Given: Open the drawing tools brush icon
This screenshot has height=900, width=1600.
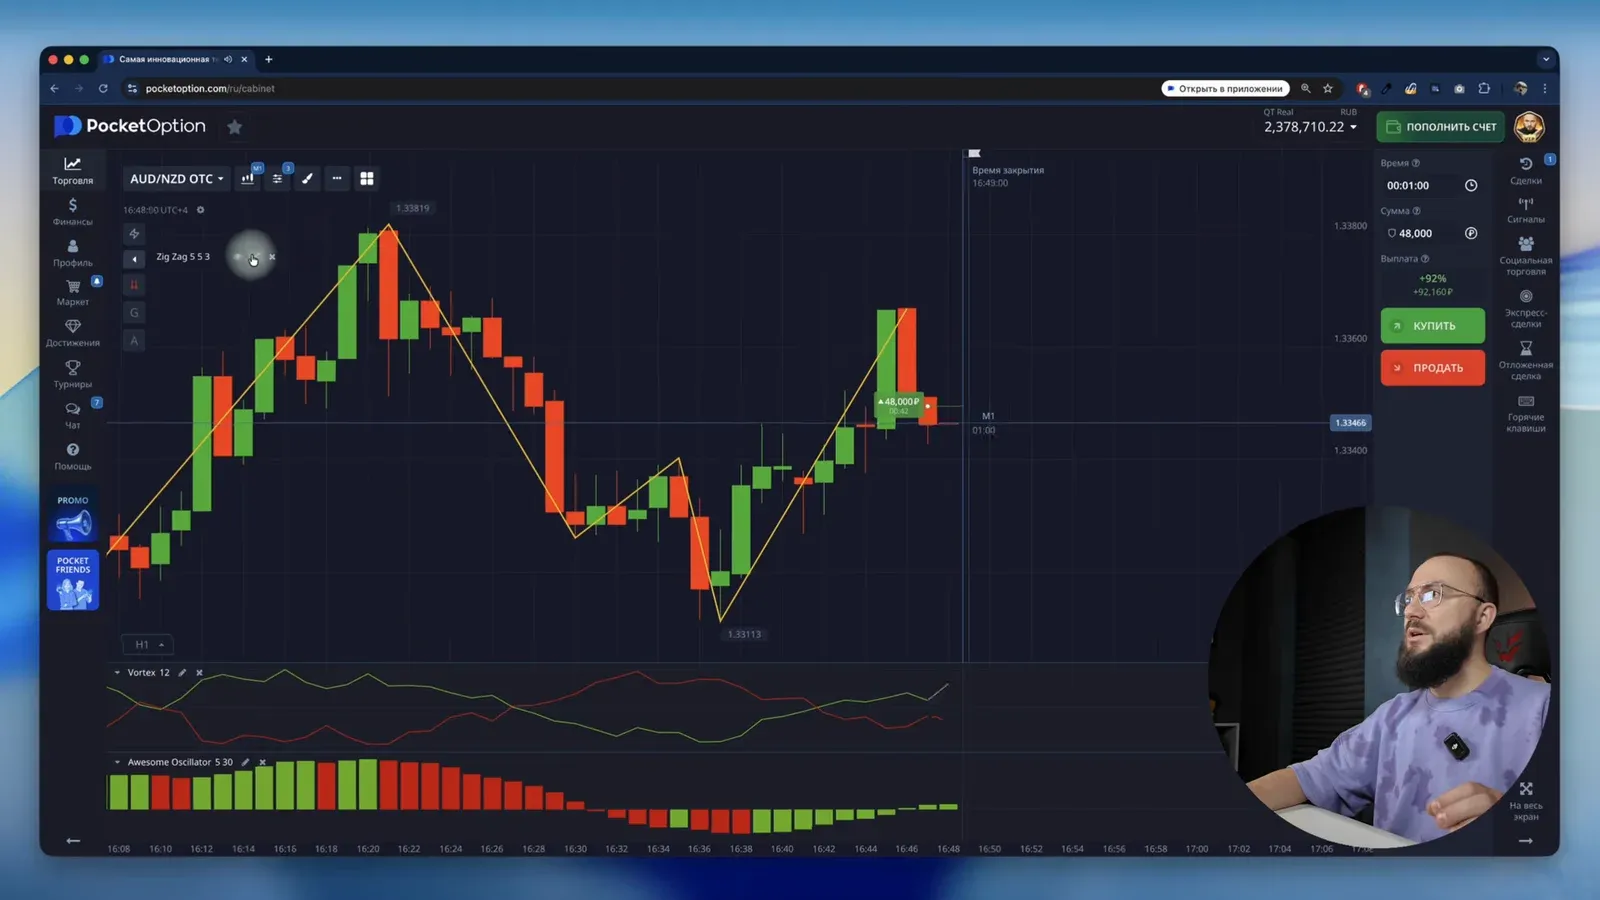Looking at the screenshot, I should pyautogui.click(x=308, y=178).
